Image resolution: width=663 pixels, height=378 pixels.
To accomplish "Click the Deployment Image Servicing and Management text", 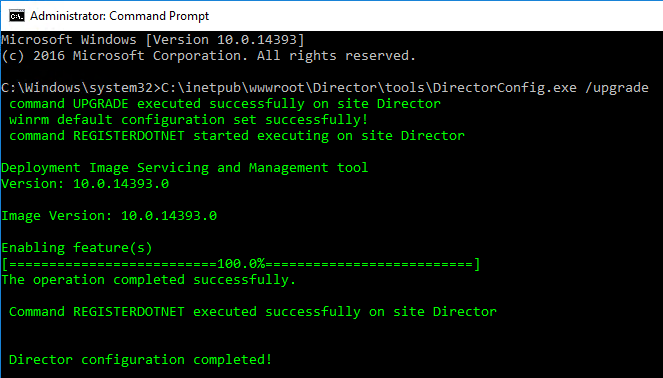I will coord(184,168).
